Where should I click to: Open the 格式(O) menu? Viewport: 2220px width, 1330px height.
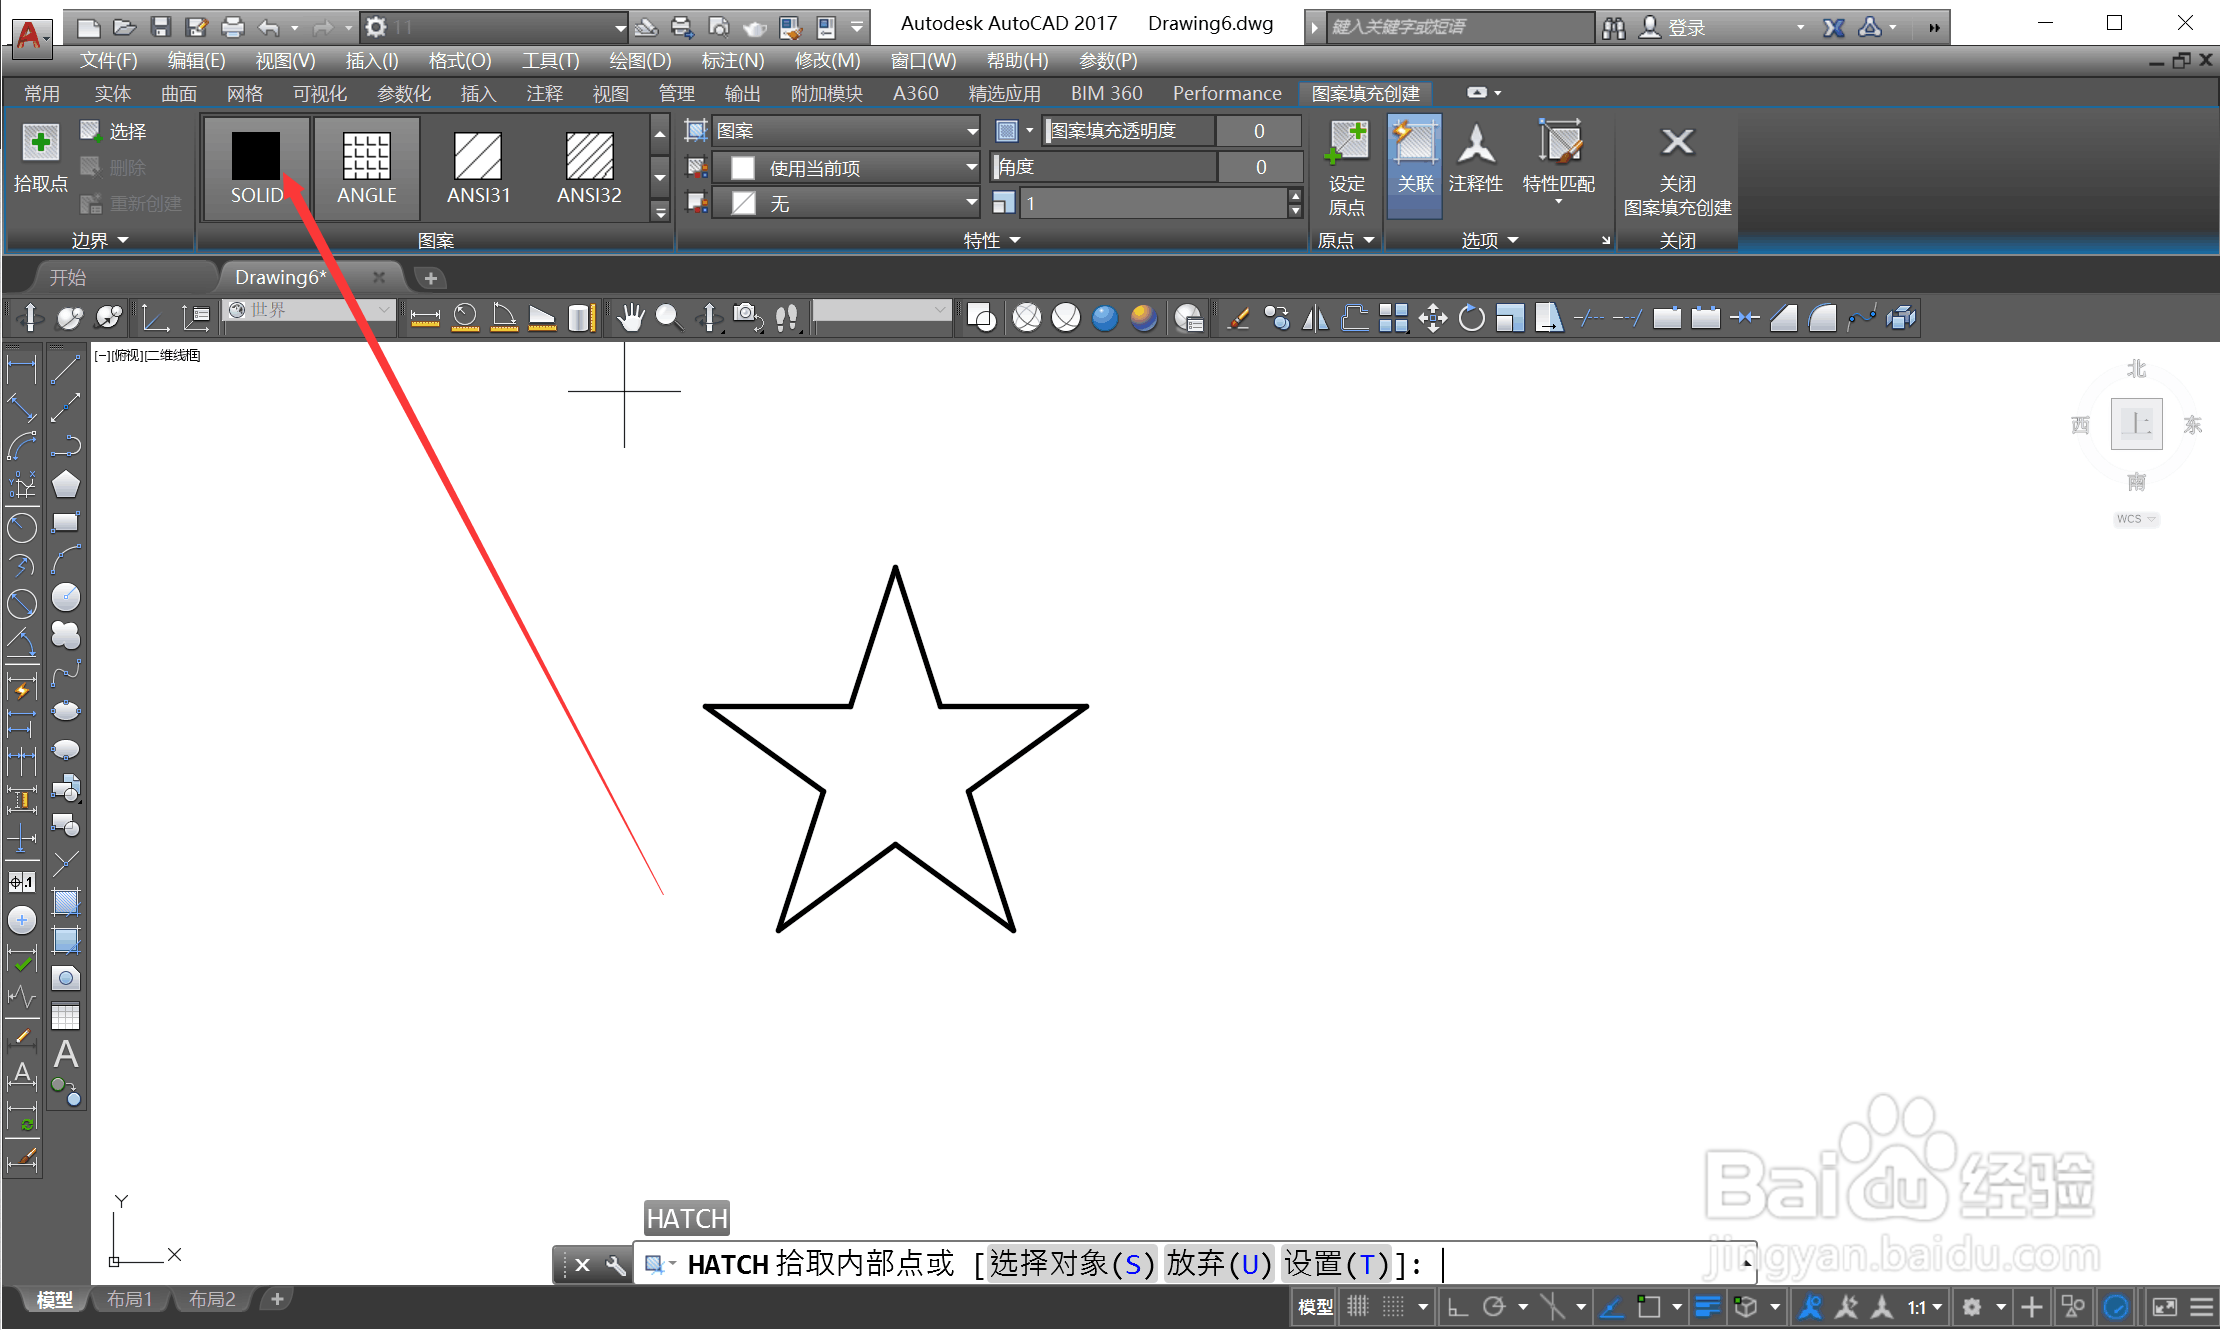click(458, 60)
